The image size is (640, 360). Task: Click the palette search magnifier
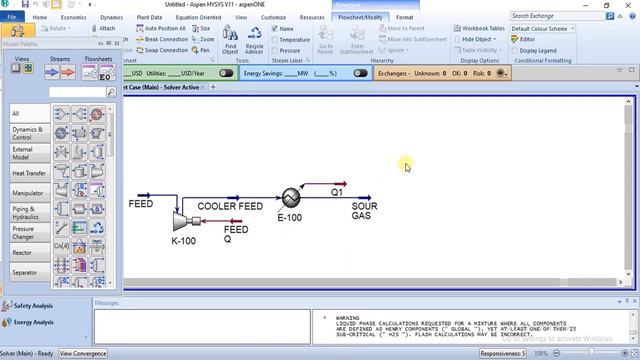[111, 92]
